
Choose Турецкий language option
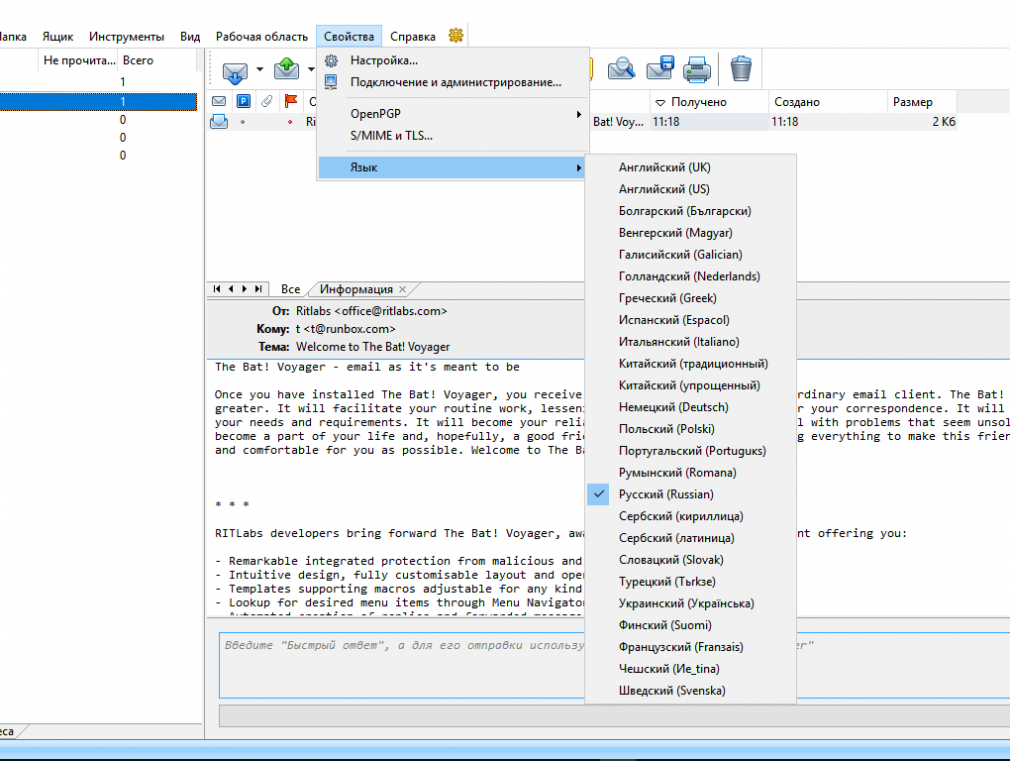click(x=691, y=582)
